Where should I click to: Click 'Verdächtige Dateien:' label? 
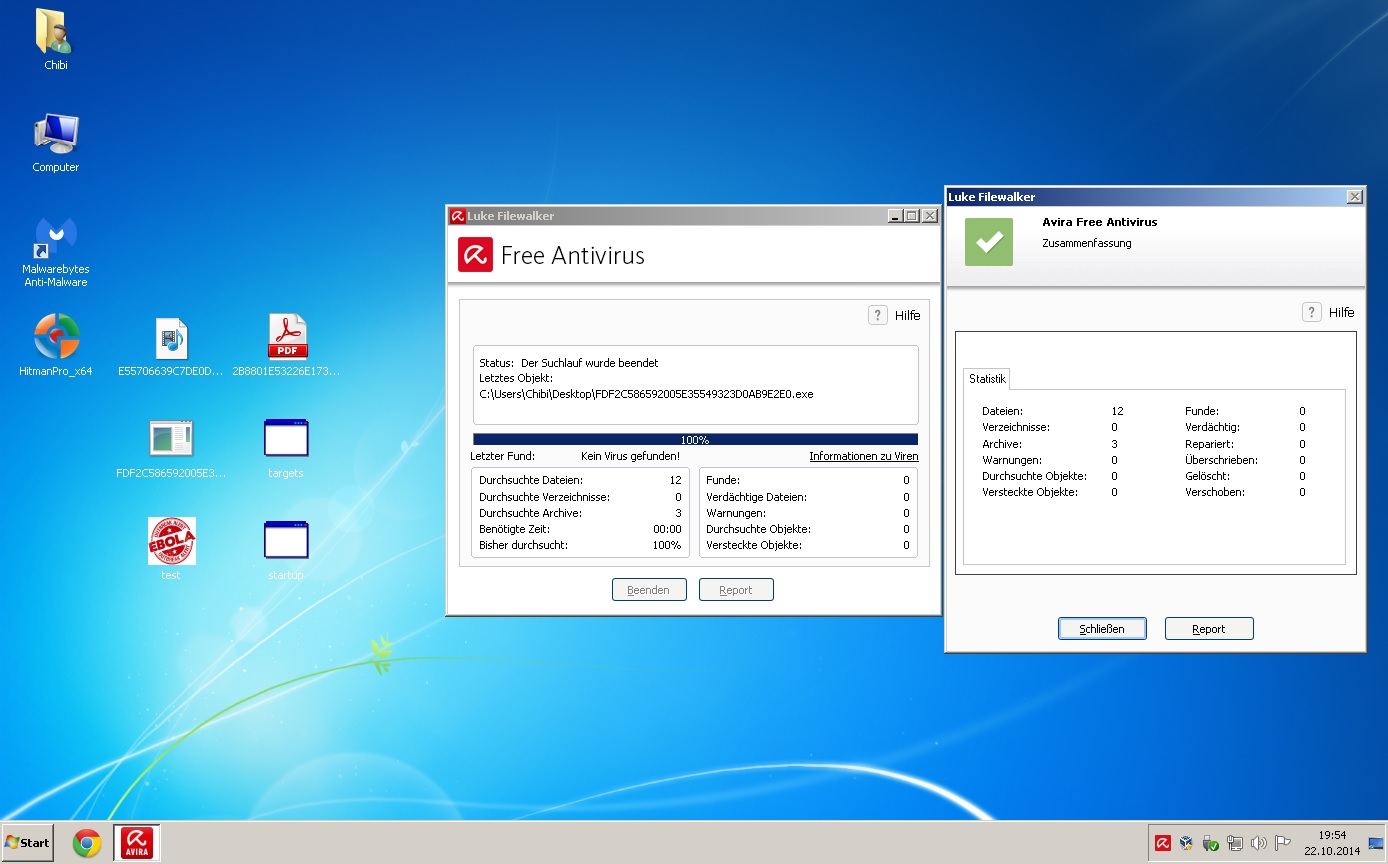coord(756,497)
